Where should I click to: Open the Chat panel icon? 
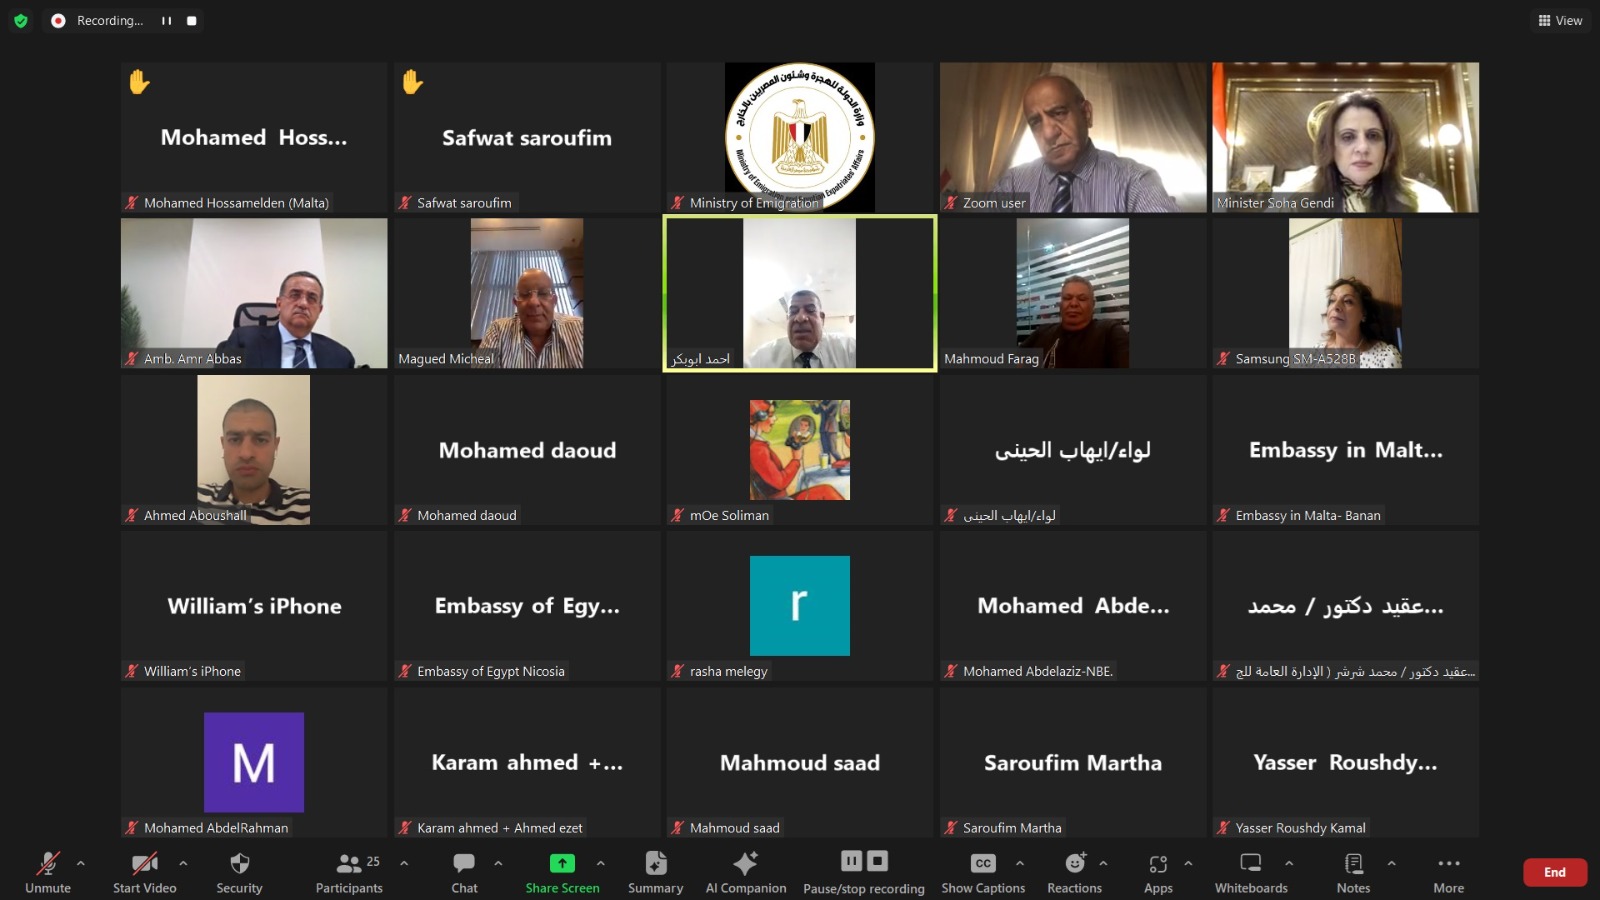tap(464, 863)
